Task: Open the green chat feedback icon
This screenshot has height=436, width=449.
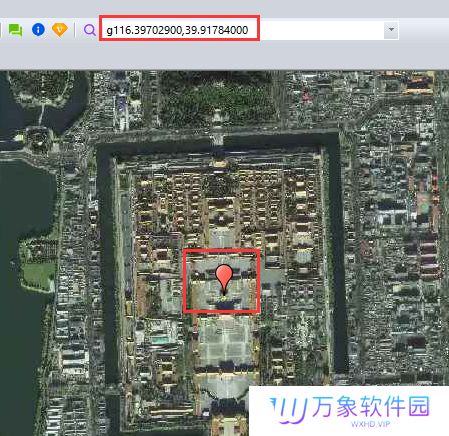Action: [15, 30]
